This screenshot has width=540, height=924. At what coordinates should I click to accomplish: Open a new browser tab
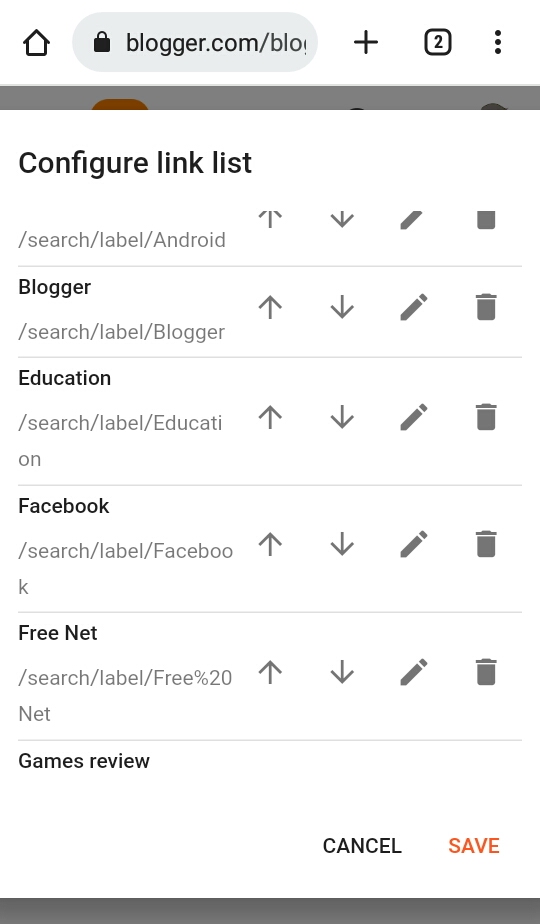click(x=366, y=42)
